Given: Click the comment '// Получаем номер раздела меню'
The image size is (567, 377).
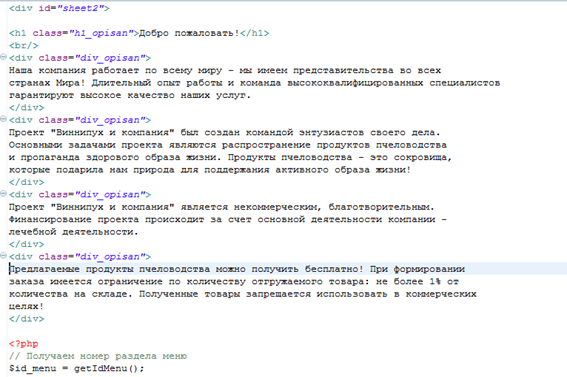Looking at the screenshot, I should pos(98,356).
